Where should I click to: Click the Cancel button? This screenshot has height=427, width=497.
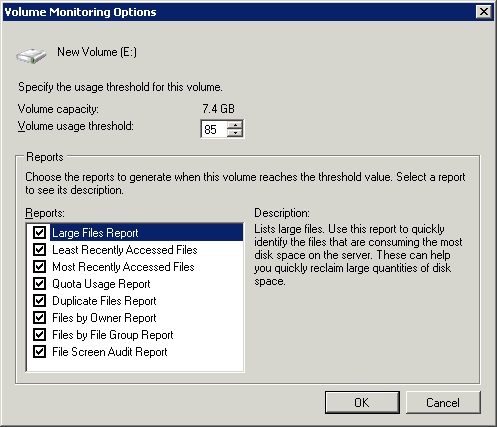pos(443,403)
